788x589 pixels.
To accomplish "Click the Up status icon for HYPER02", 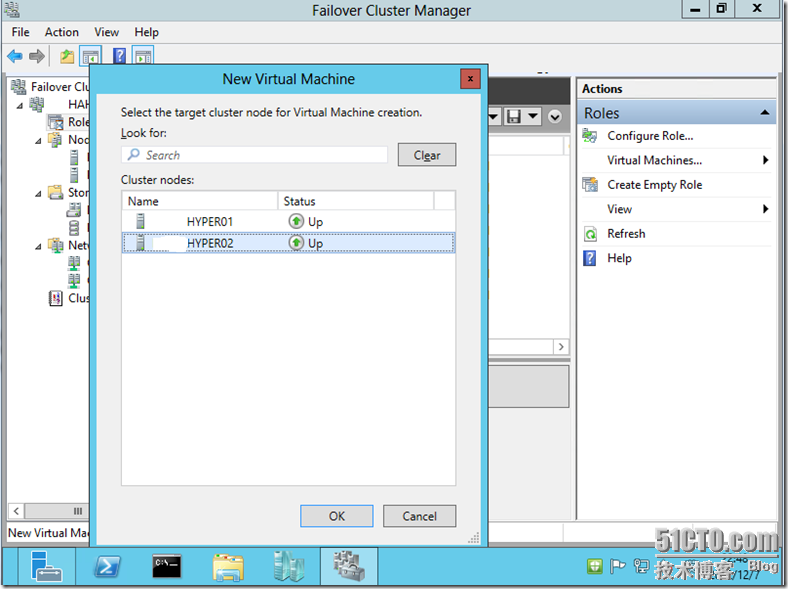I will (x=296, y=243).
